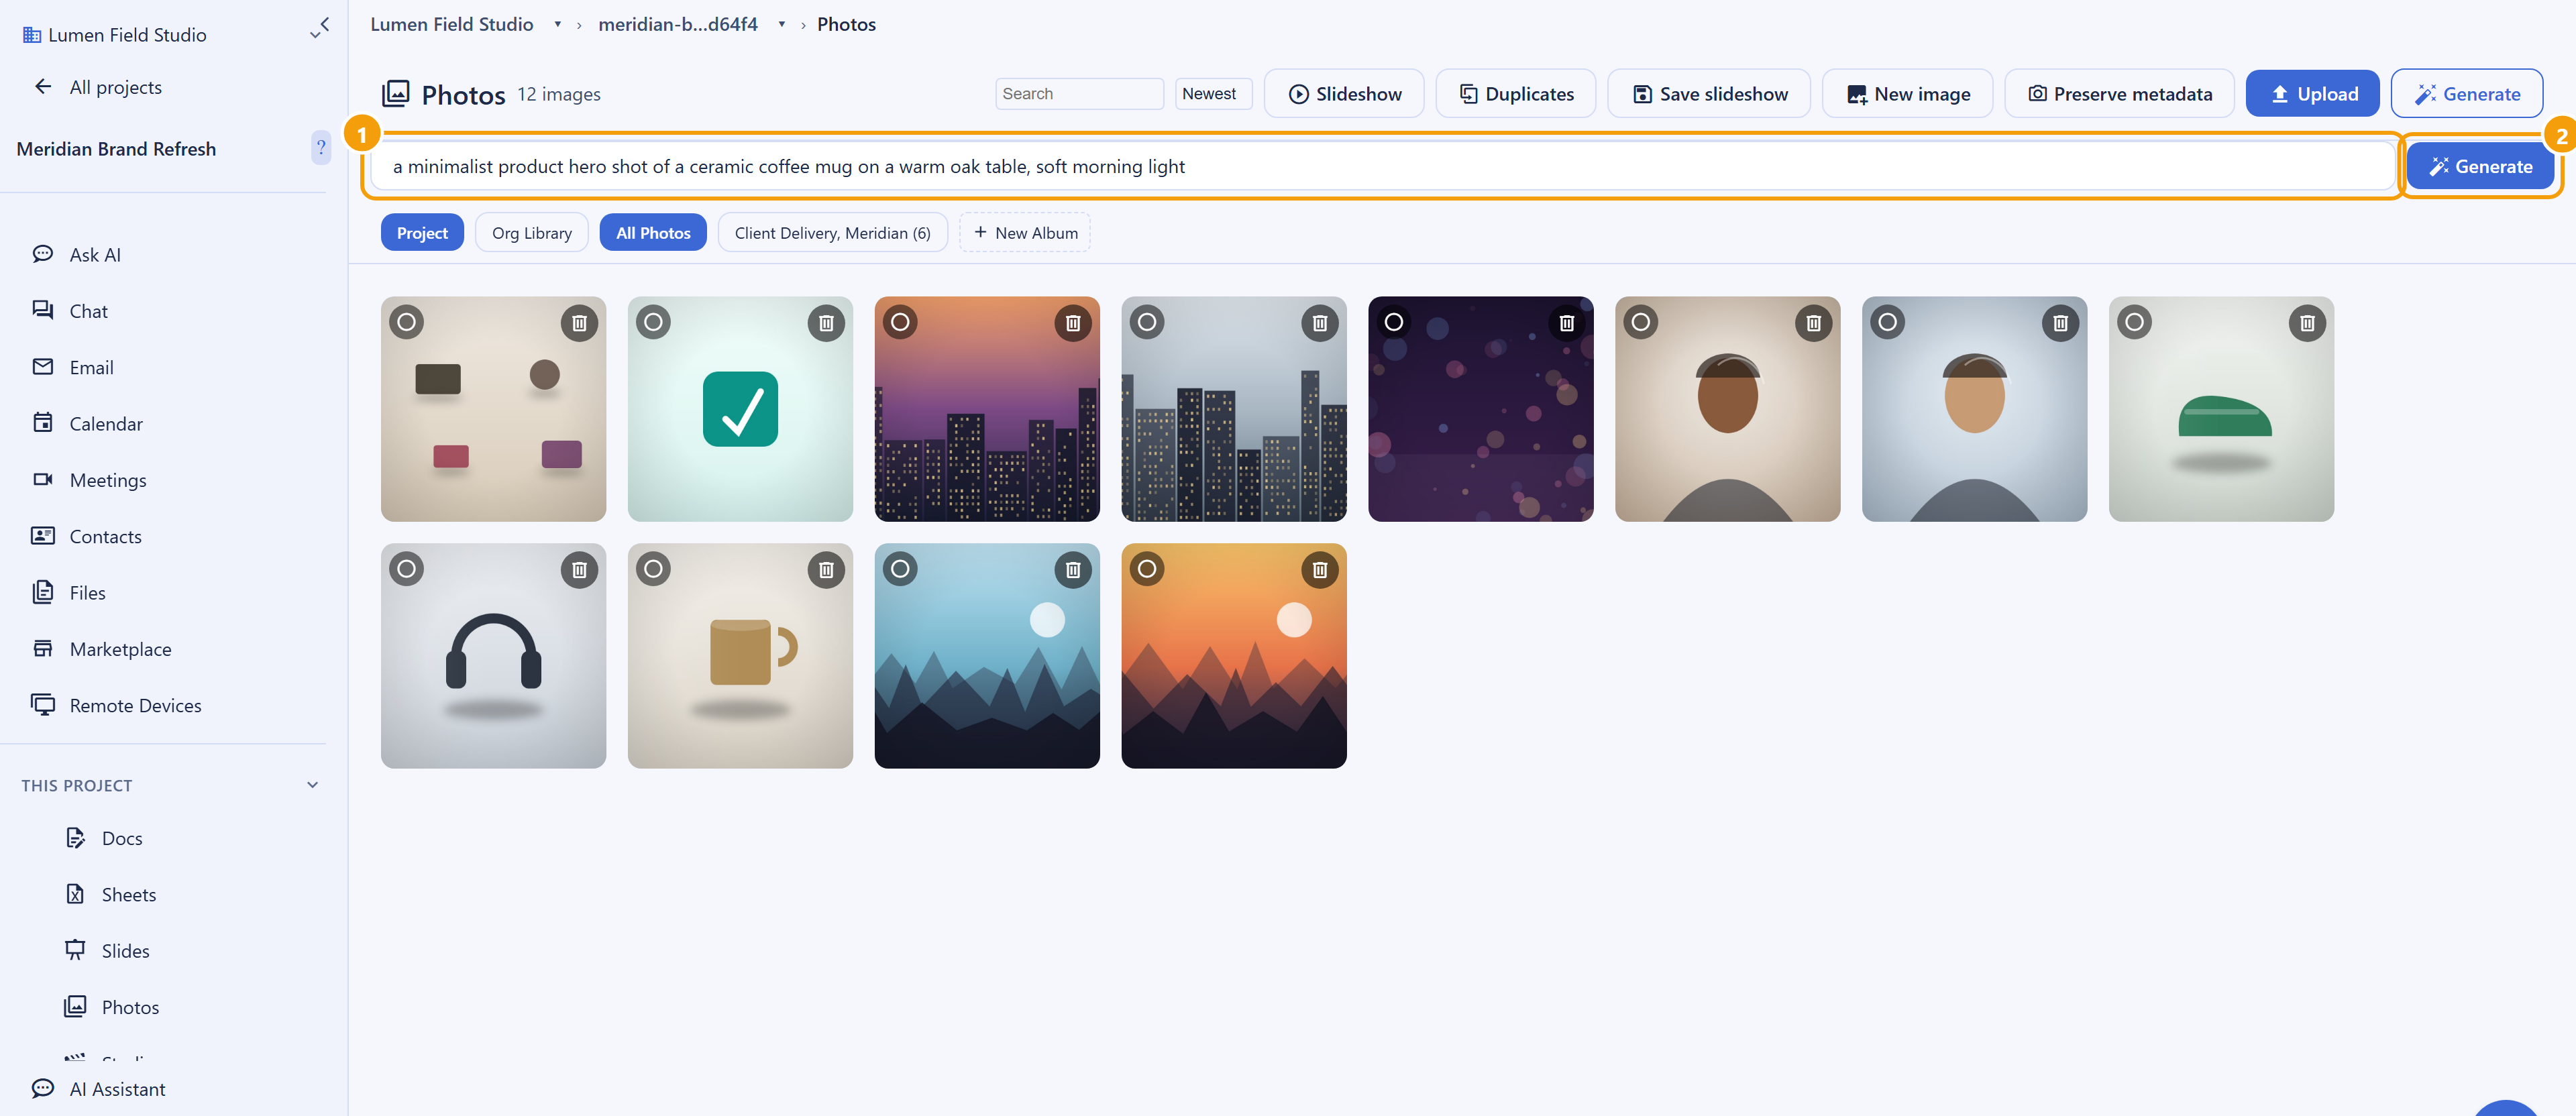
Task: Delete the headphones image
Action: point(579,570)
